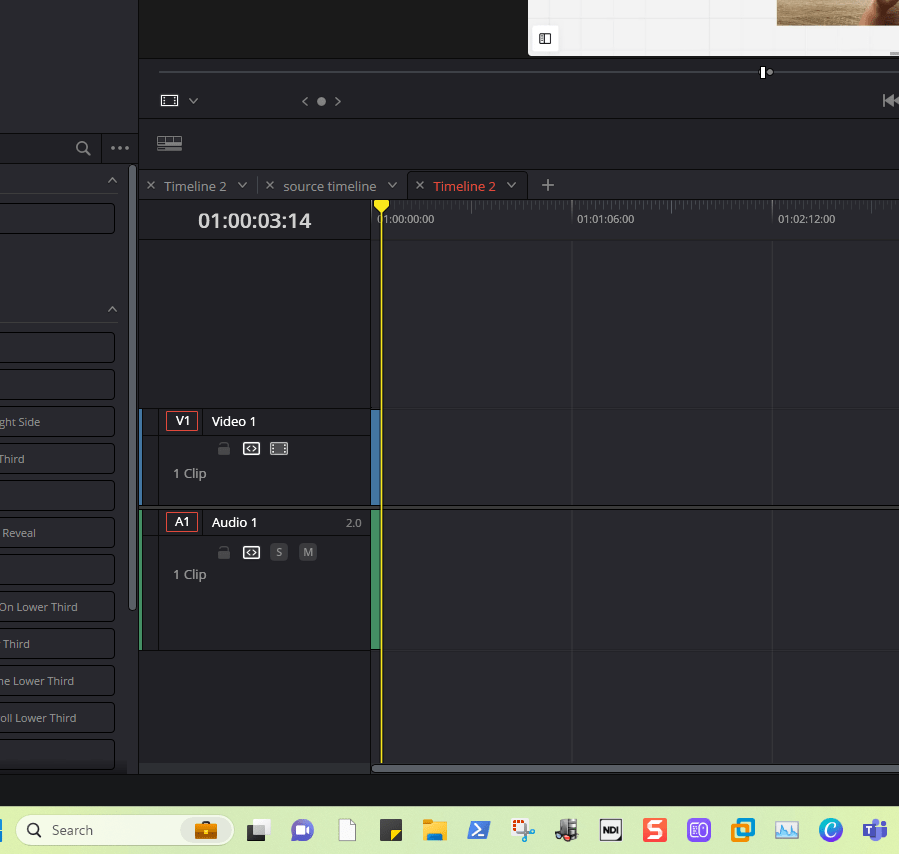The height and width of the screenshot is (854, 899).
Task: Expand the viewer mode dropdown arrow
Action: pos(193,101)
